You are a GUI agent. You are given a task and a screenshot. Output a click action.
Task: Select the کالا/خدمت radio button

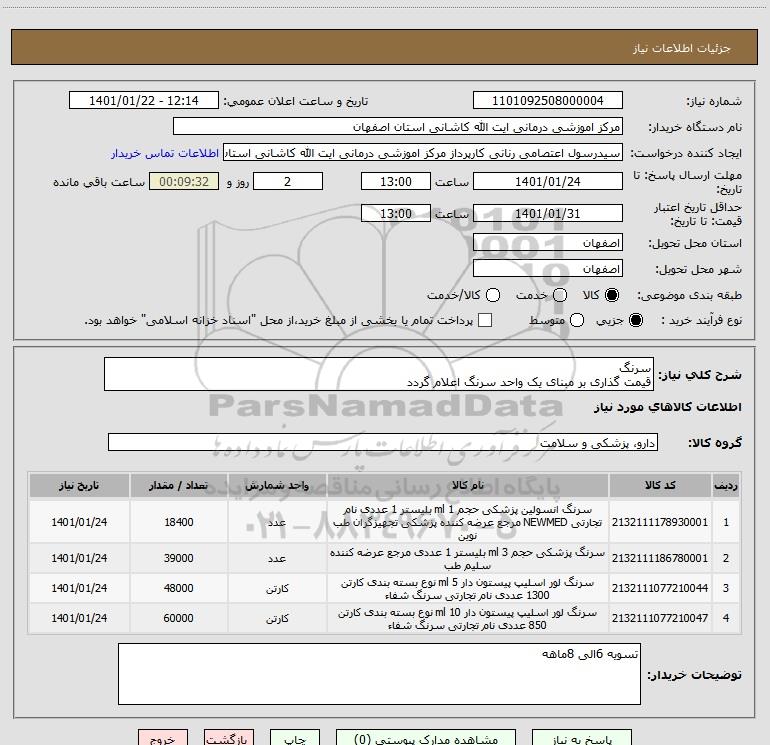[493, 295]
